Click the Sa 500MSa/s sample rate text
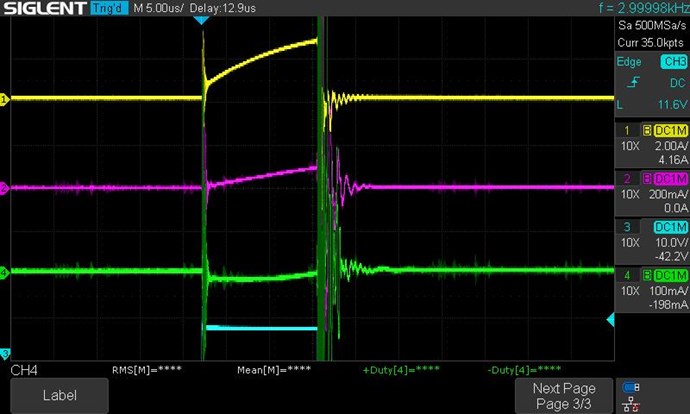The height and width of the screenshot is (414, 690). pyautogui.click(x=652, y=25)
